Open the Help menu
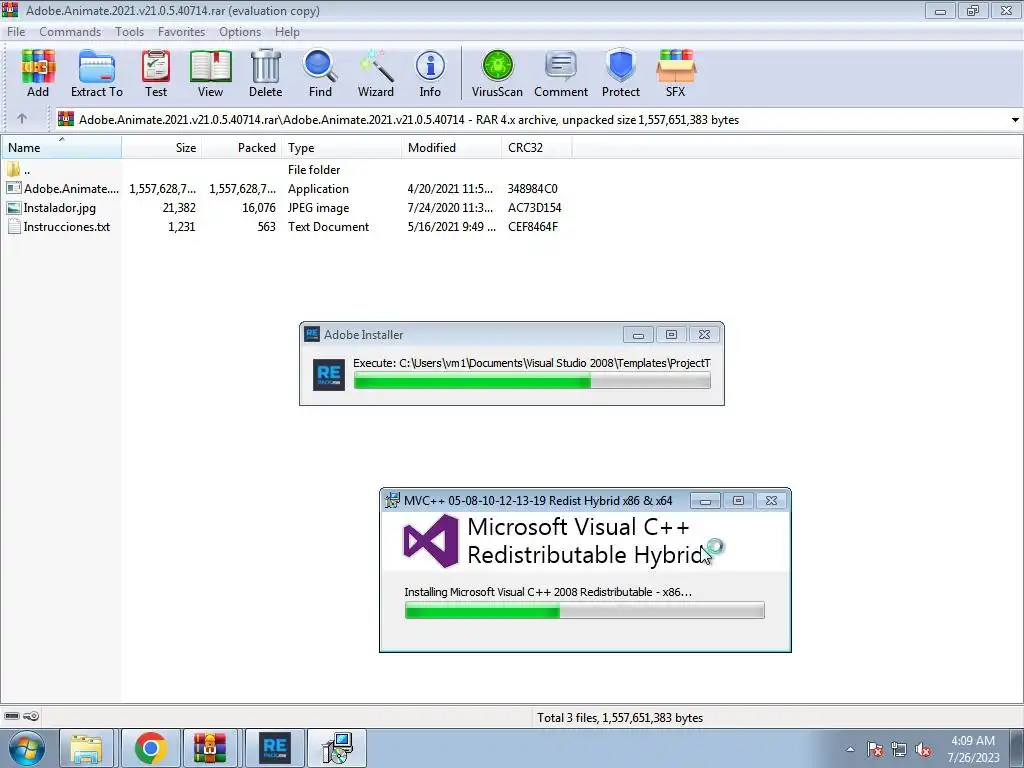The height and width of the screenshot is (768, 1024). tap(287, 31)
